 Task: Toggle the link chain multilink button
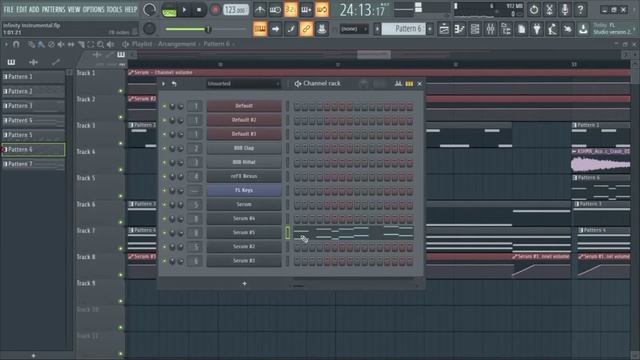(306, 29)
